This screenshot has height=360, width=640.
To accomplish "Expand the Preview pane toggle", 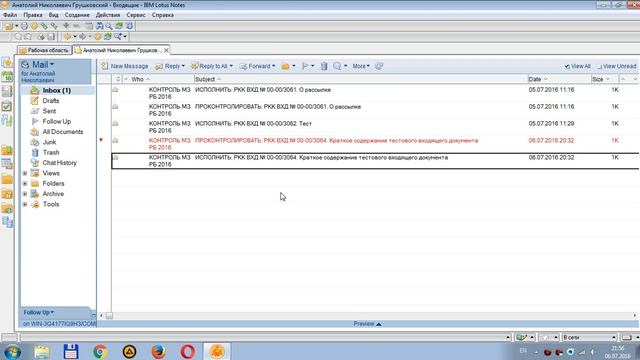I will (367, 324).
